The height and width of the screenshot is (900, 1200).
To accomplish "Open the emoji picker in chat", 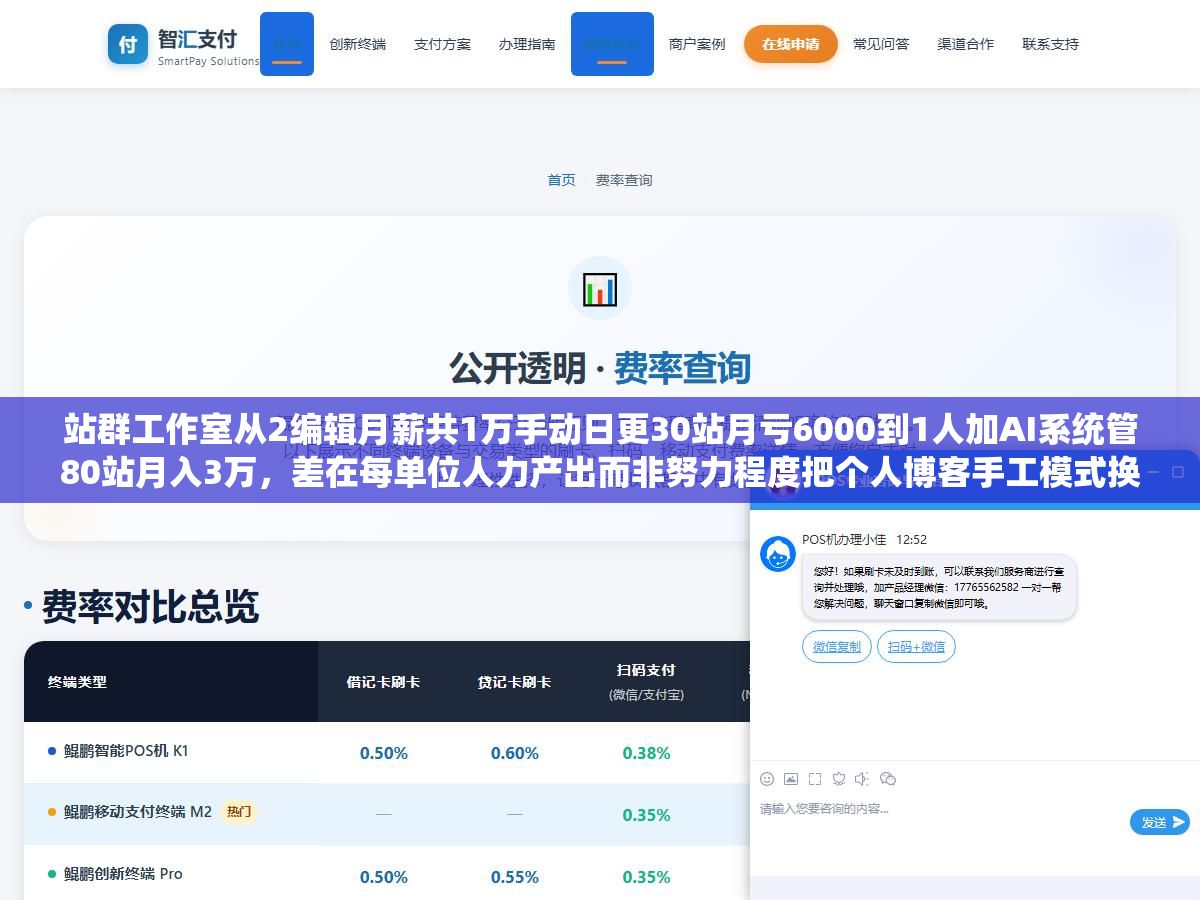I will pos(767,779).
